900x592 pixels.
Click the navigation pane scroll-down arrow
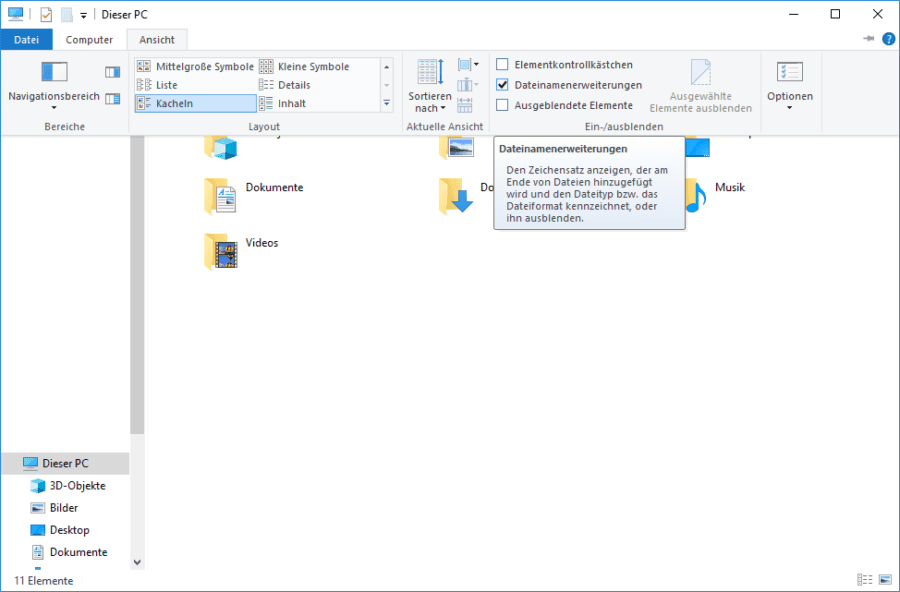point(137,562)
